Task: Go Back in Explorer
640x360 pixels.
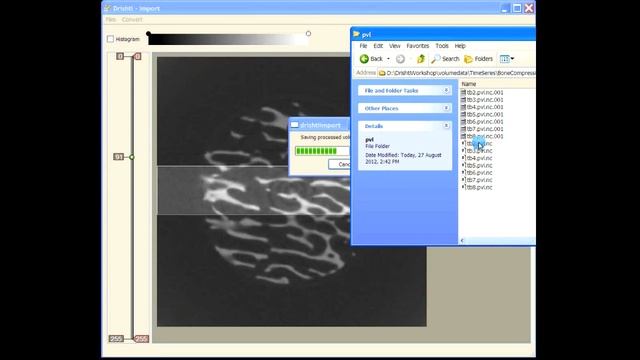Action: point(371,59)
